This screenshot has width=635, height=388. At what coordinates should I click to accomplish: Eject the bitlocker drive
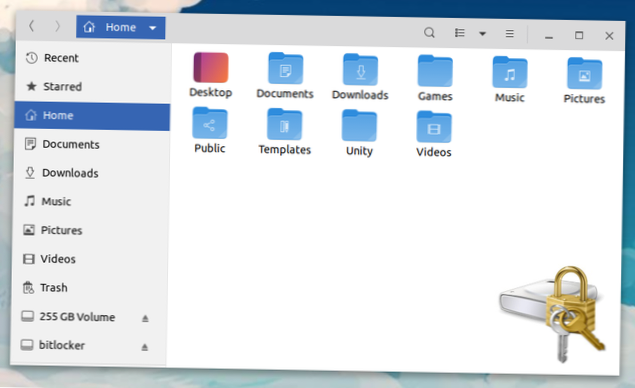click(145, 347)
